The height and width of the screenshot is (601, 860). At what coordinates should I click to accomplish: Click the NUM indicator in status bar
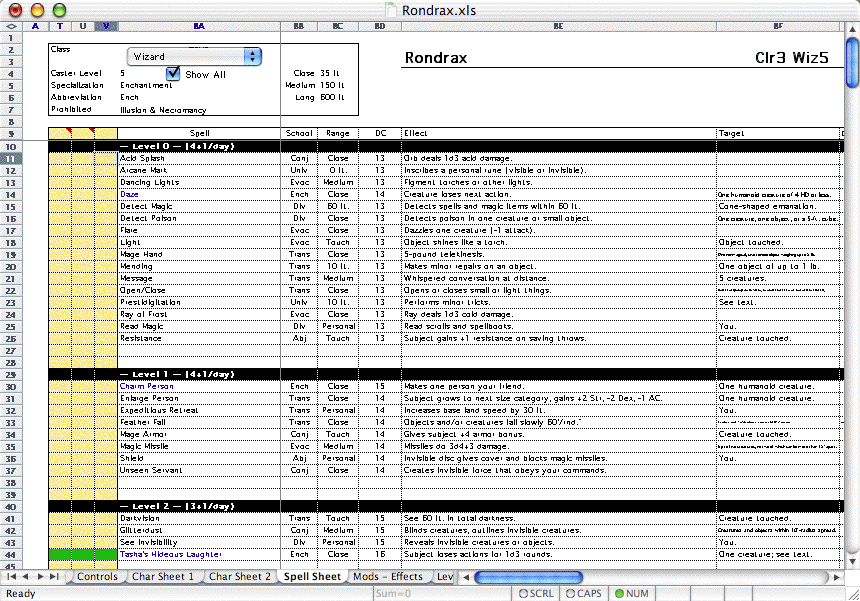(632, 593)
